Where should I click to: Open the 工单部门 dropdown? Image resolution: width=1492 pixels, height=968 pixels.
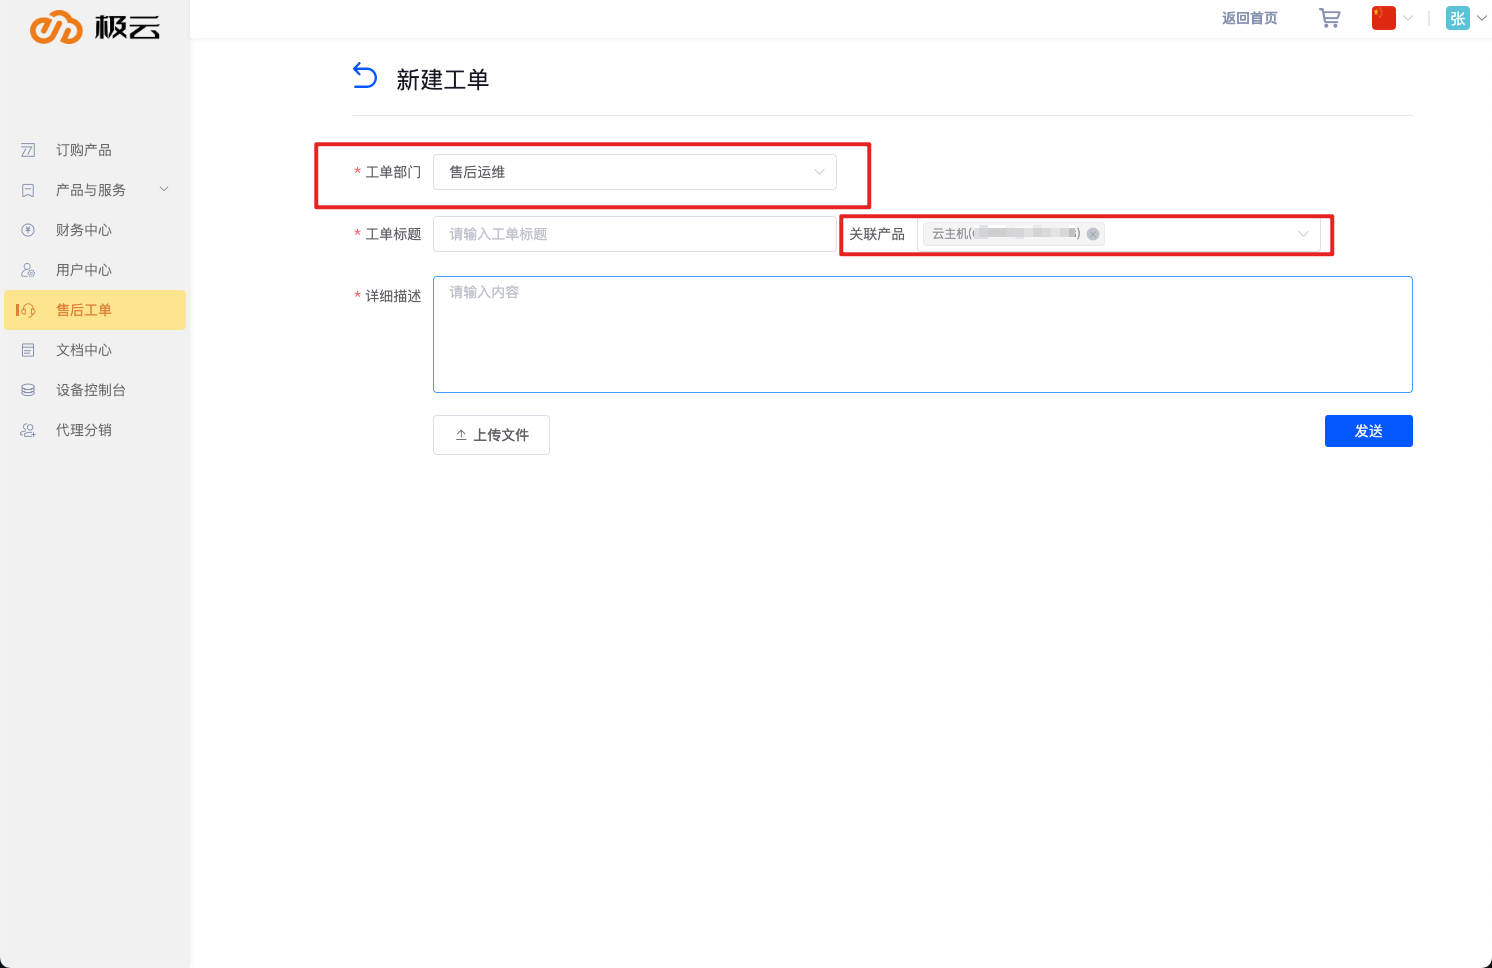point(634,172)
